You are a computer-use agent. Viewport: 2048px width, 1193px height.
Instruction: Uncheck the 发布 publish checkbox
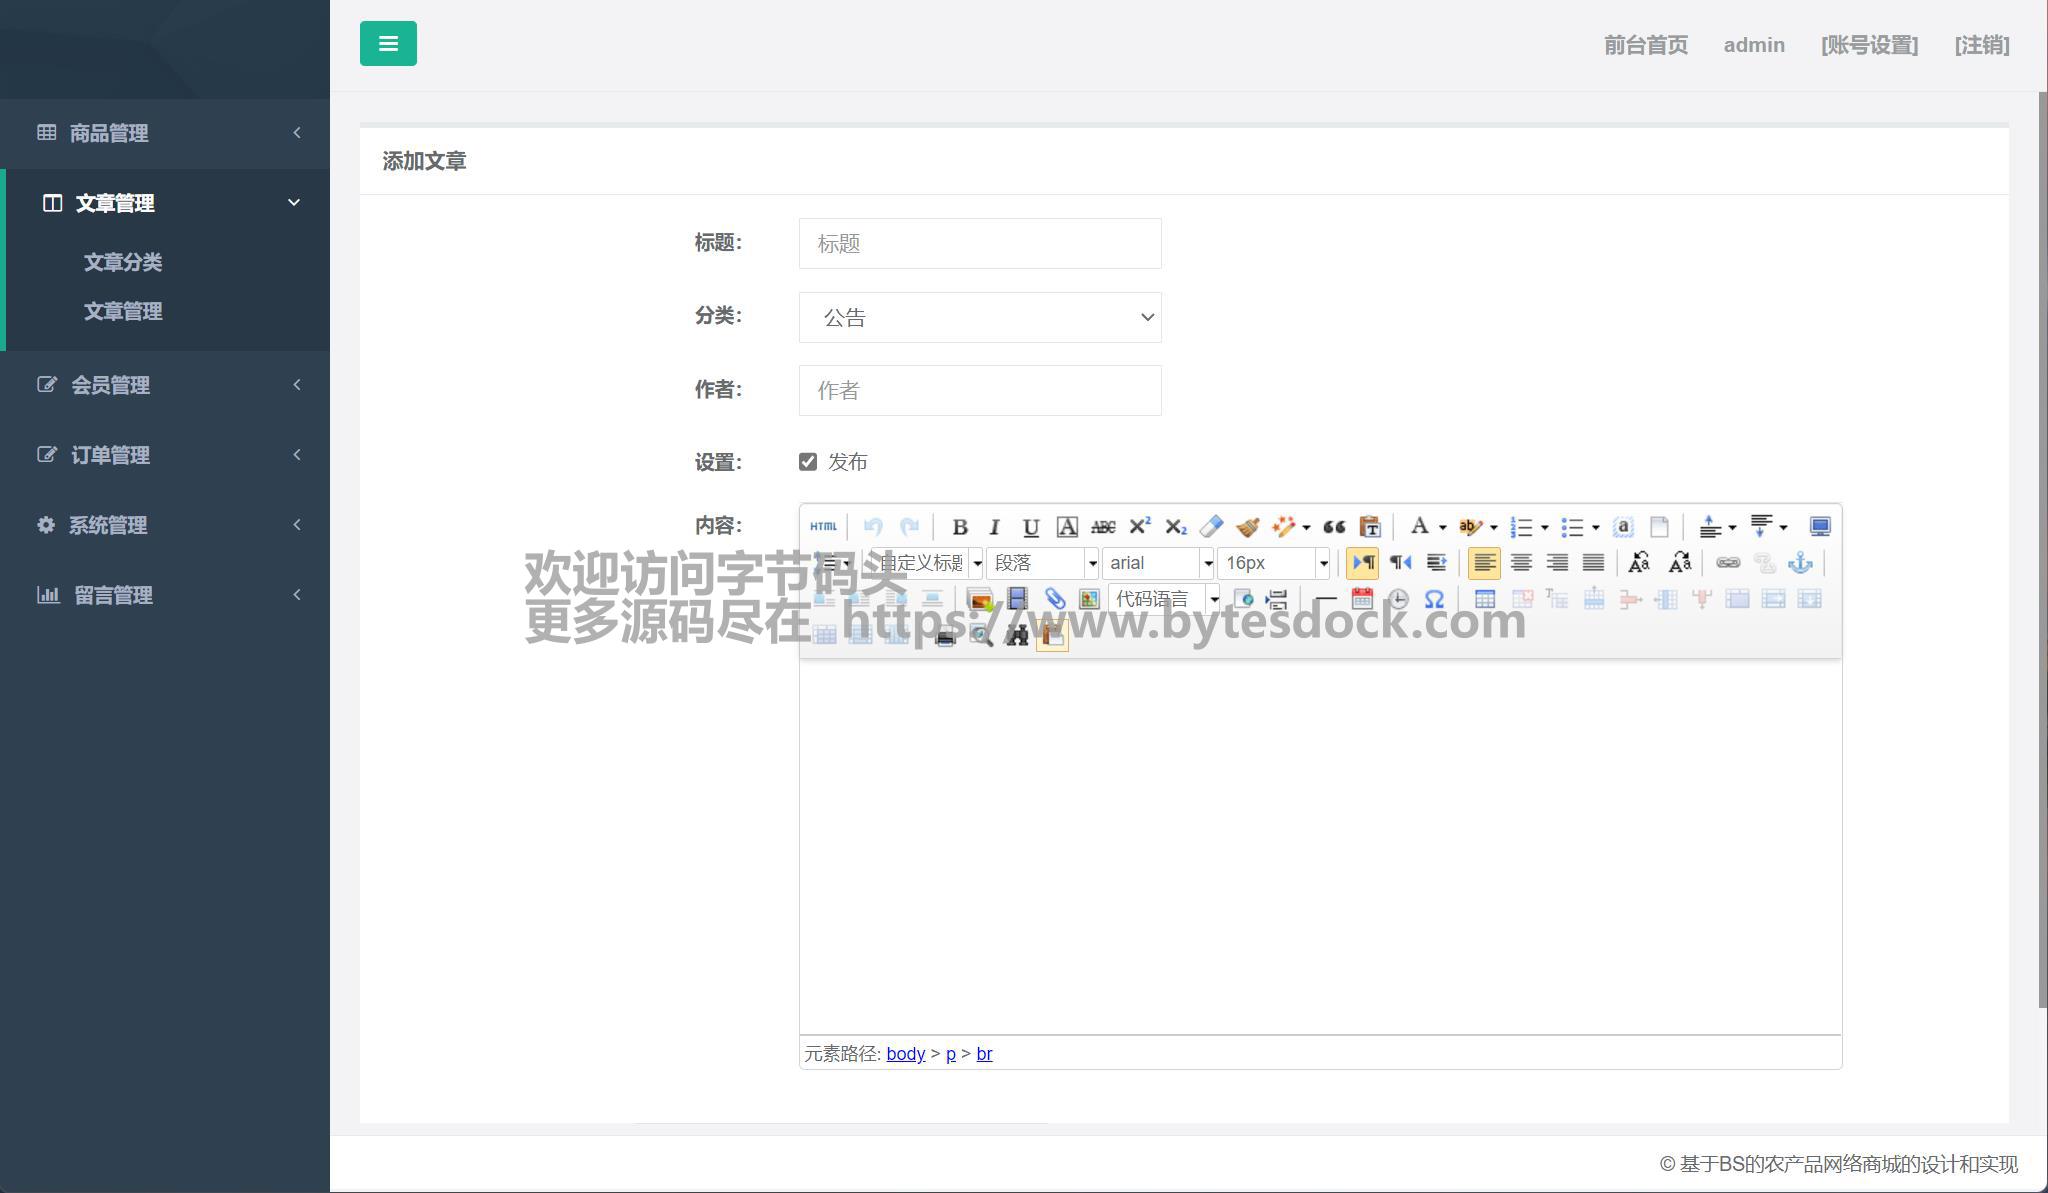click(808, 462)
